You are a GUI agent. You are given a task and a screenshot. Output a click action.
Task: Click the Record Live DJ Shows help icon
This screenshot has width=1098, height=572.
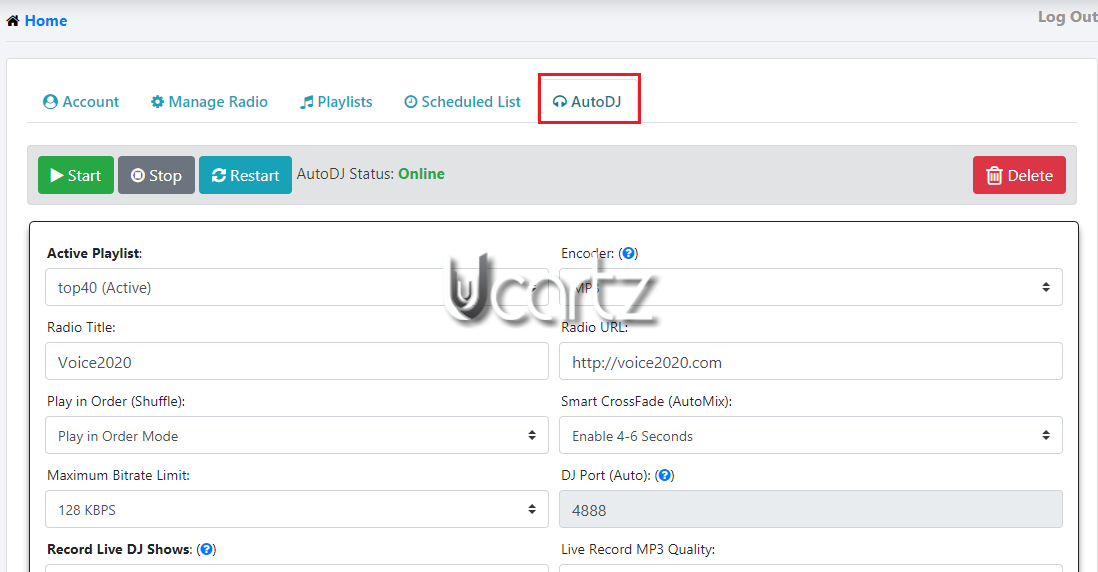click(207, 550)
